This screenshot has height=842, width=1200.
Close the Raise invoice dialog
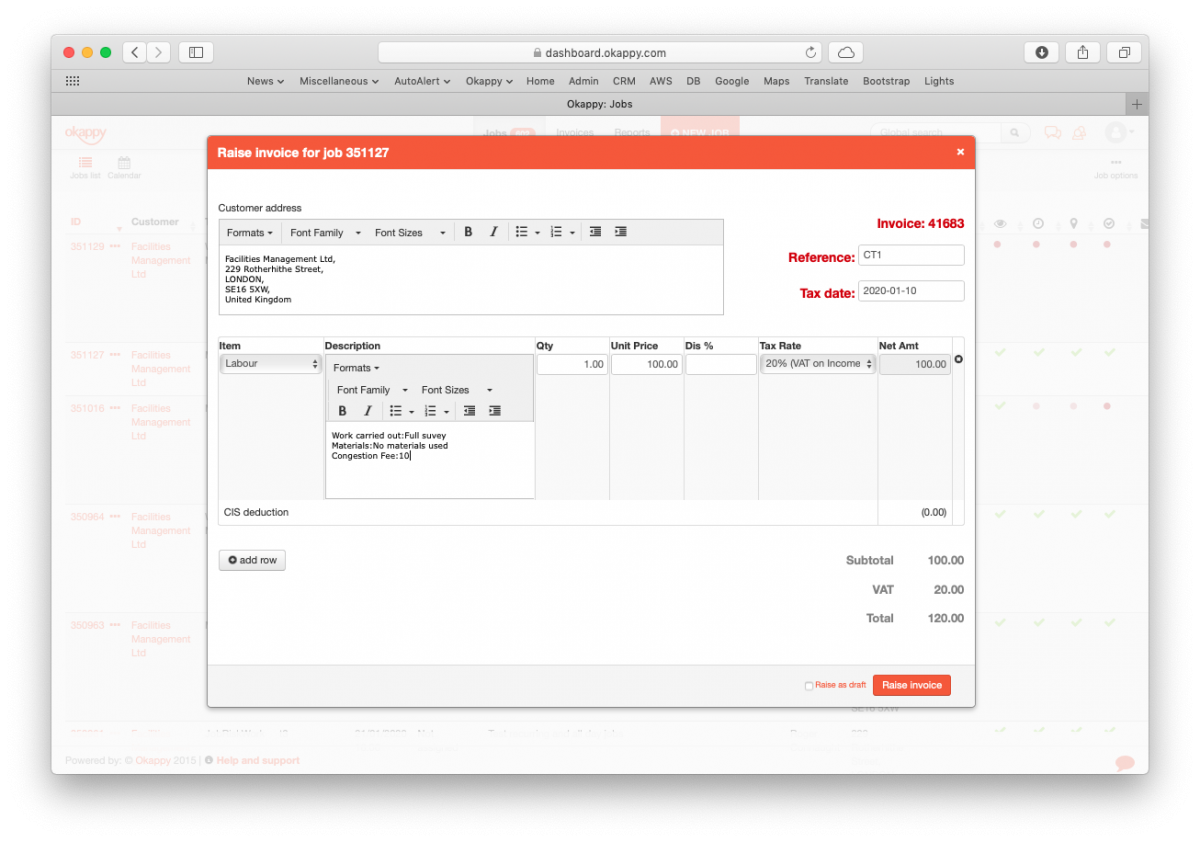point(960,152)
